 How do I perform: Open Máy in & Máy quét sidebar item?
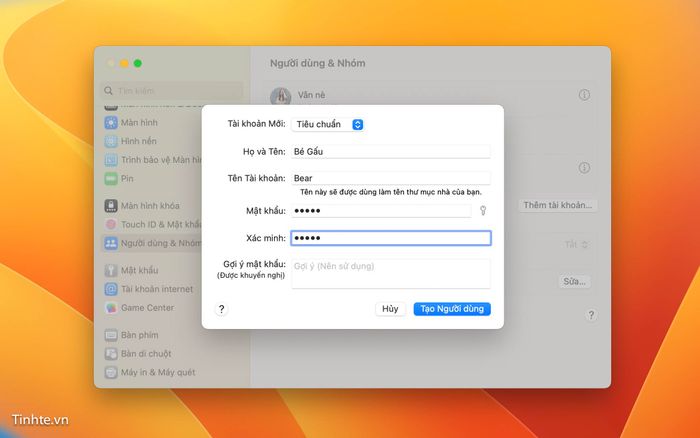152,372
